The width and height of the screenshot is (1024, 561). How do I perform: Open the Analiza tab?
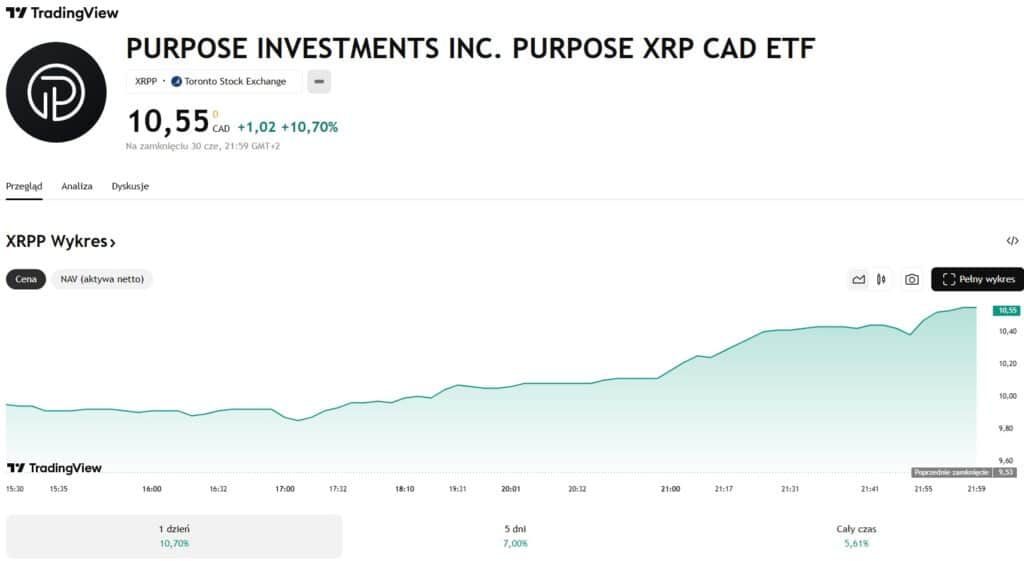(77, 186)
